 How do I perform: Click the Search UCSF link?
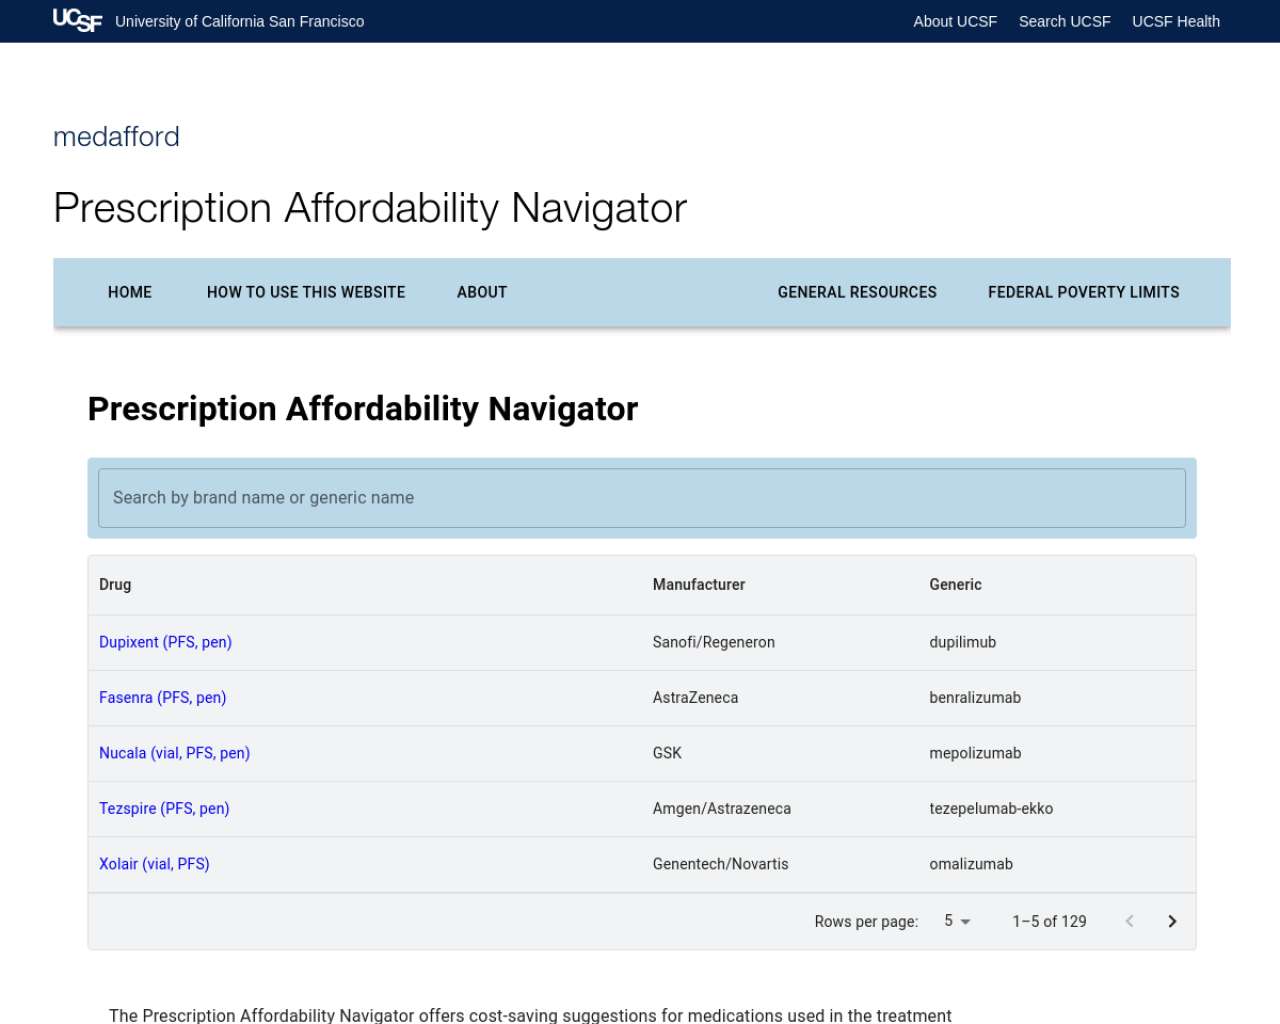(x=1064, y=21)
